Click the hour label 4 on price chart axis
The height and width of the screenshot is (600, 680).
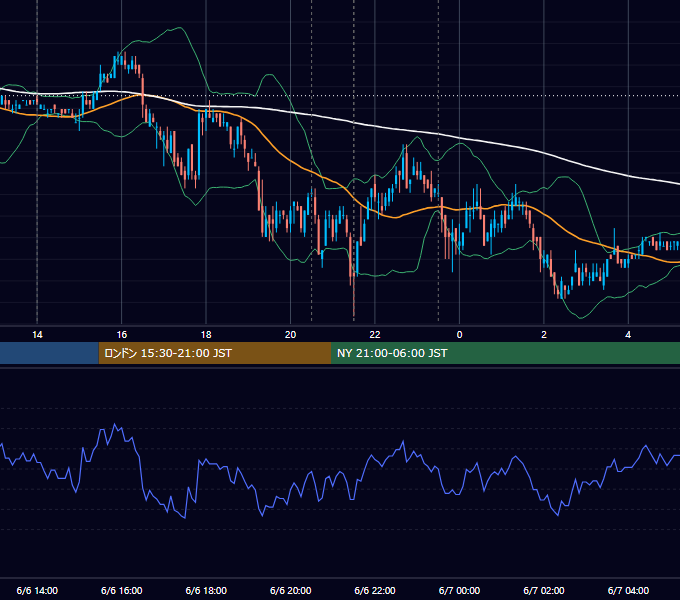(x=628, y=335)
